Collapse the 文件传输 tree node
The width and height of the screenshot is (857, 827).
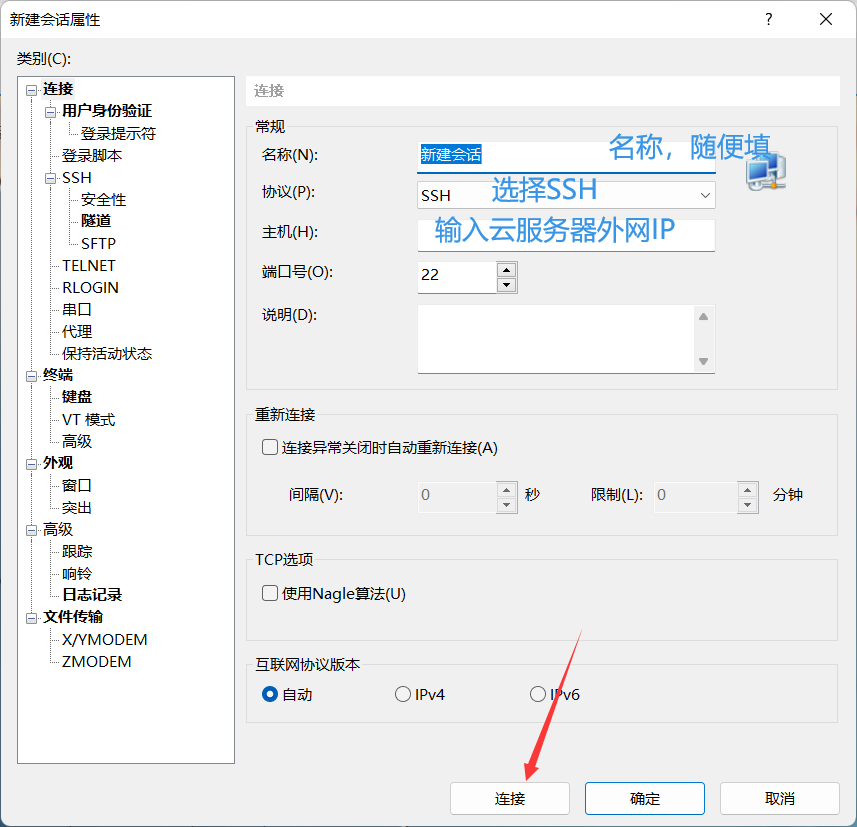(x=31, y=618)
